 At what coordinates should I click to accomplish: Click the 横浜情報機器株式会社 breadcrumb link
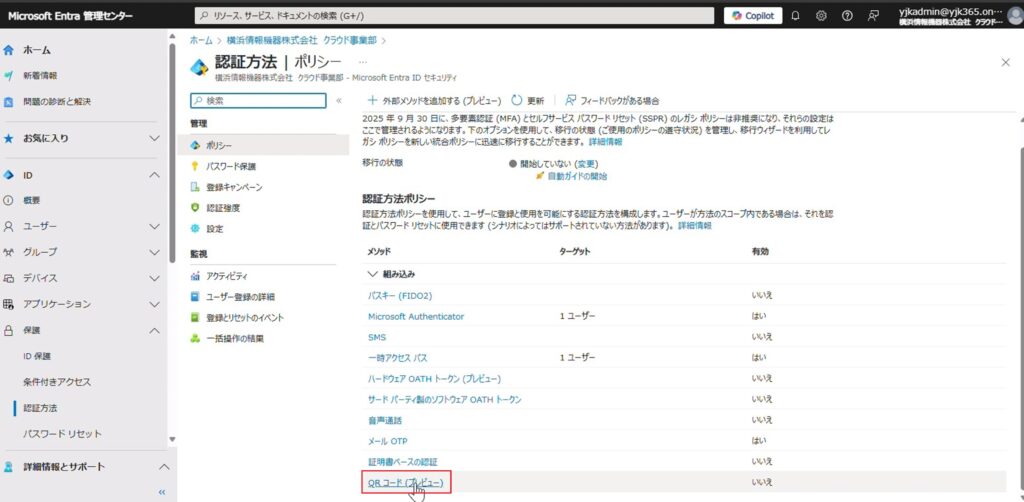coord(302,40)
